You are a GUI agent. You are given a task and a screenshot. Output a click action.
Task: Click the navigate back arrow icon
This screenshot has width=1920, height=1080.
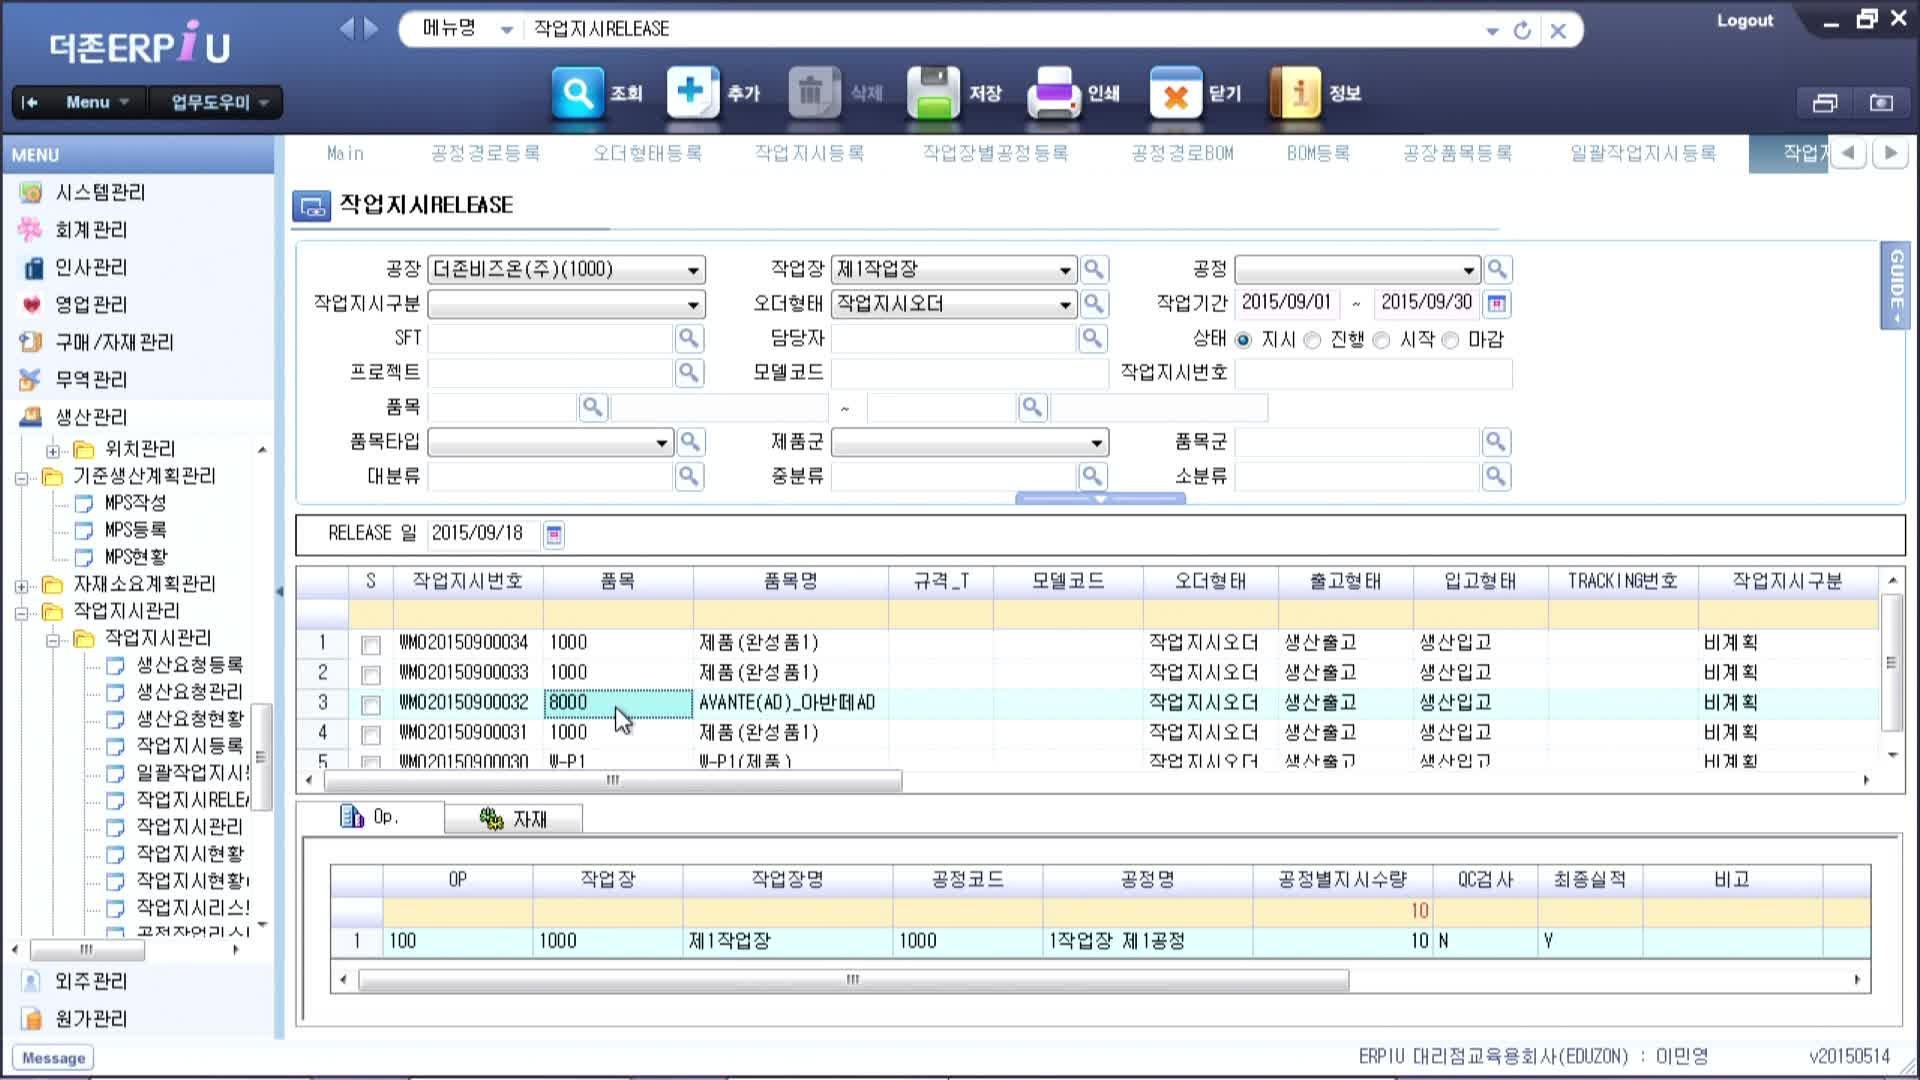tap(347, 29)
